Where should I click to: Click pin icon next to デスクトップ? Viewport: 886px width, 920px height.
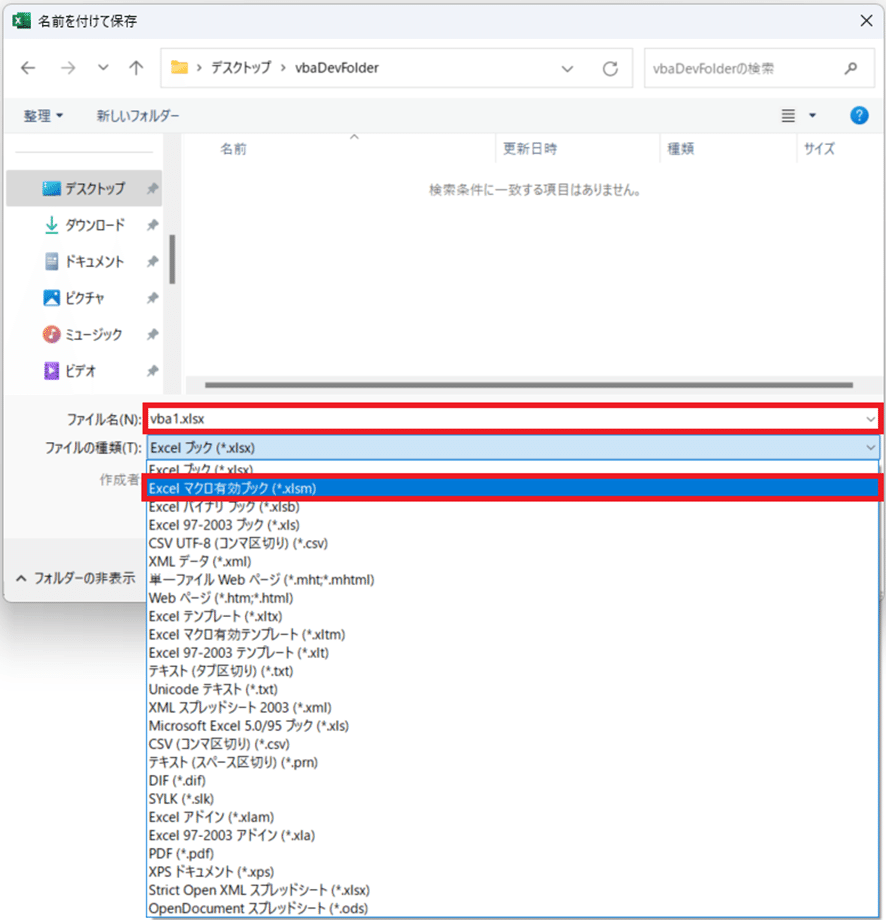click(153, 188)
